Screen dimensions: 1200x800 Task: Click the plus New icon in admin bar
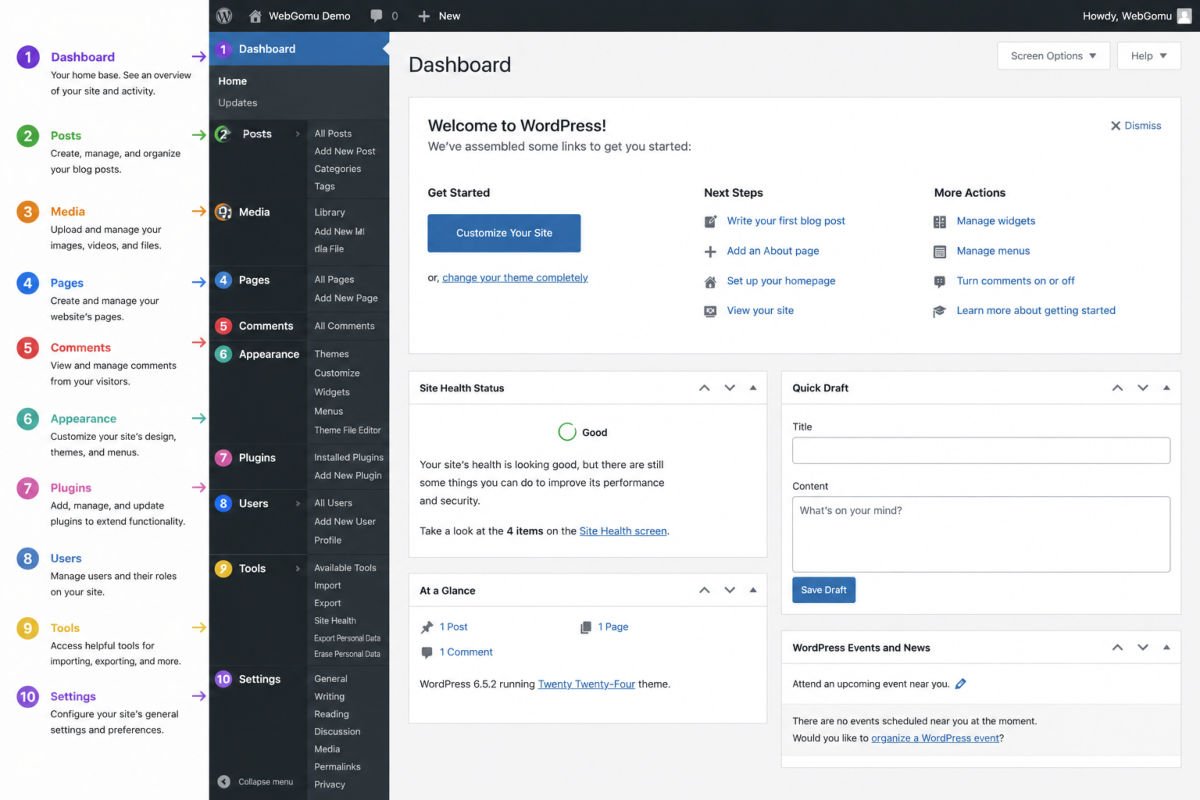[x=424, y=16]
